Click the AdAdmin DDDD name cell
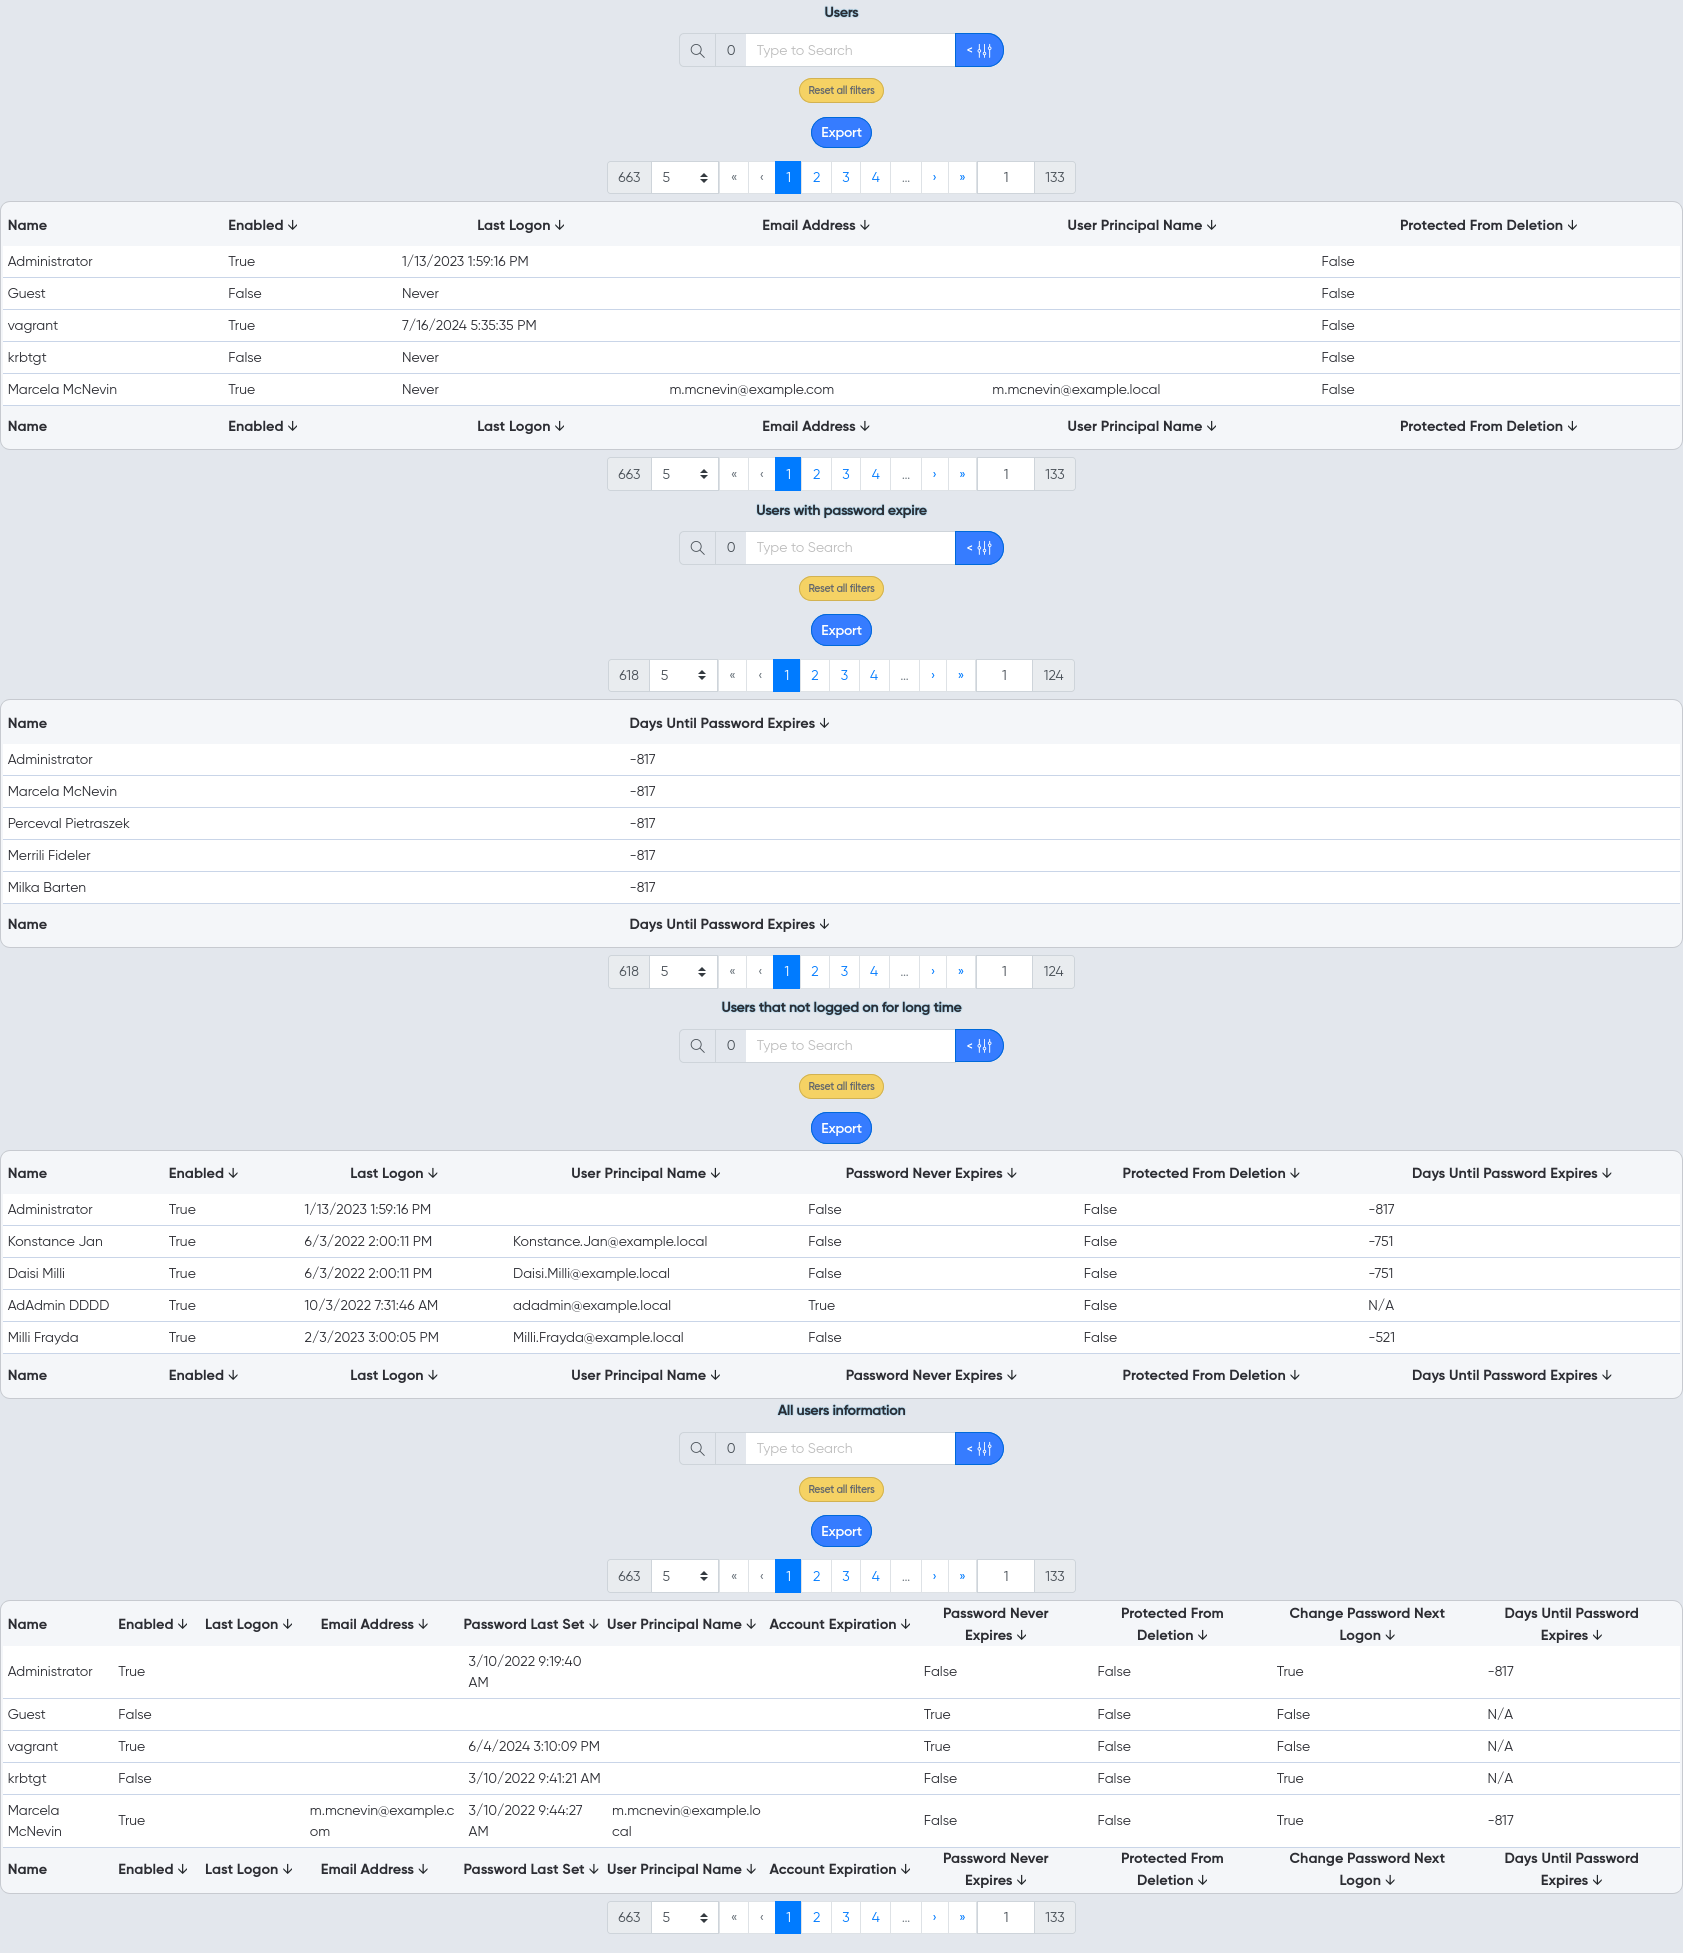The width and height of the screenshot is (1683, 1953). pos(59,1305)
